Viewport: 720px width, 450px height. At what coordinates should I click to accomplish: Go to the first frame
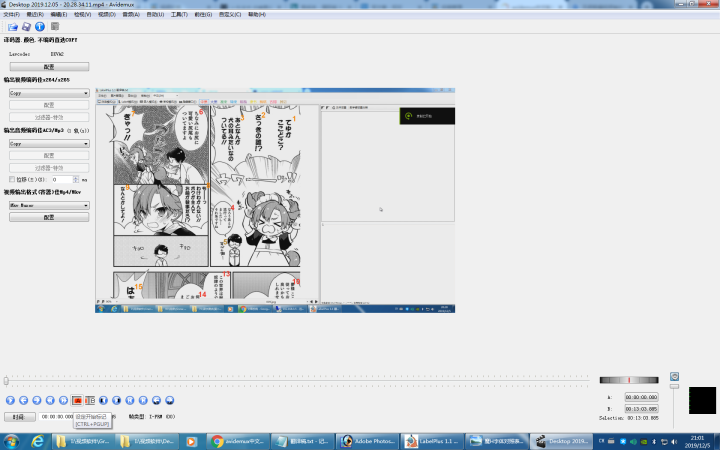(130, 400)
